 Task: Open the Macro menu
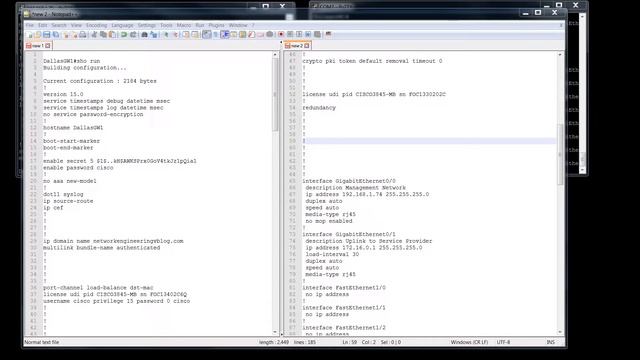click(184, 25)
